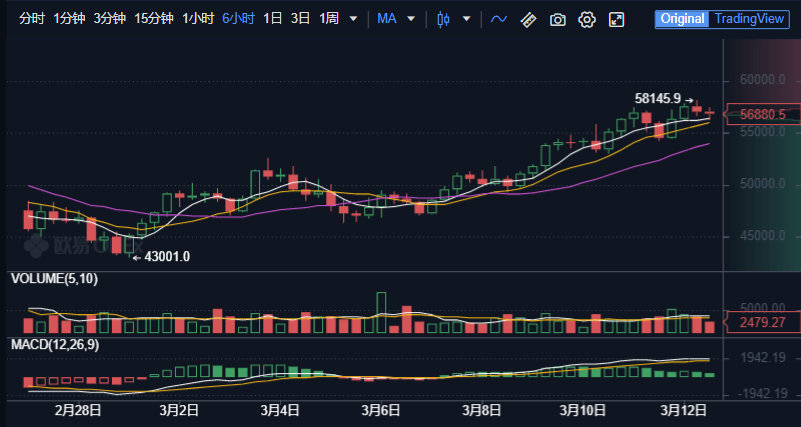
Task: Click the 58145.9 high price label
Action: click(657, 98)
